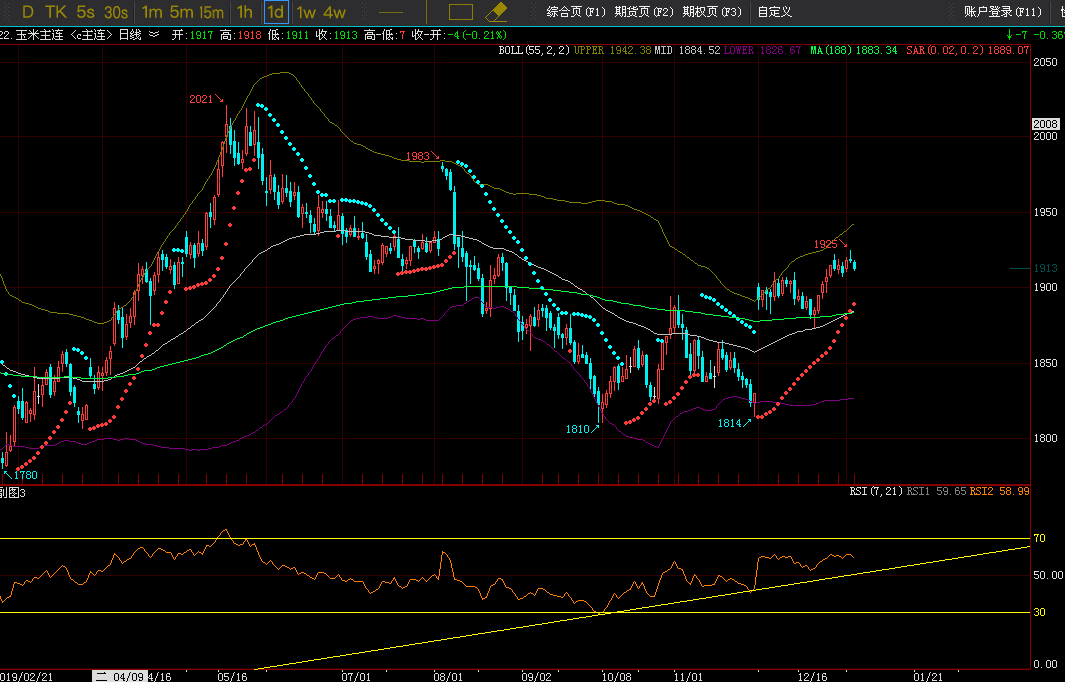
Task: Click the 1983 high price marker
Action: tap(418, 156)
